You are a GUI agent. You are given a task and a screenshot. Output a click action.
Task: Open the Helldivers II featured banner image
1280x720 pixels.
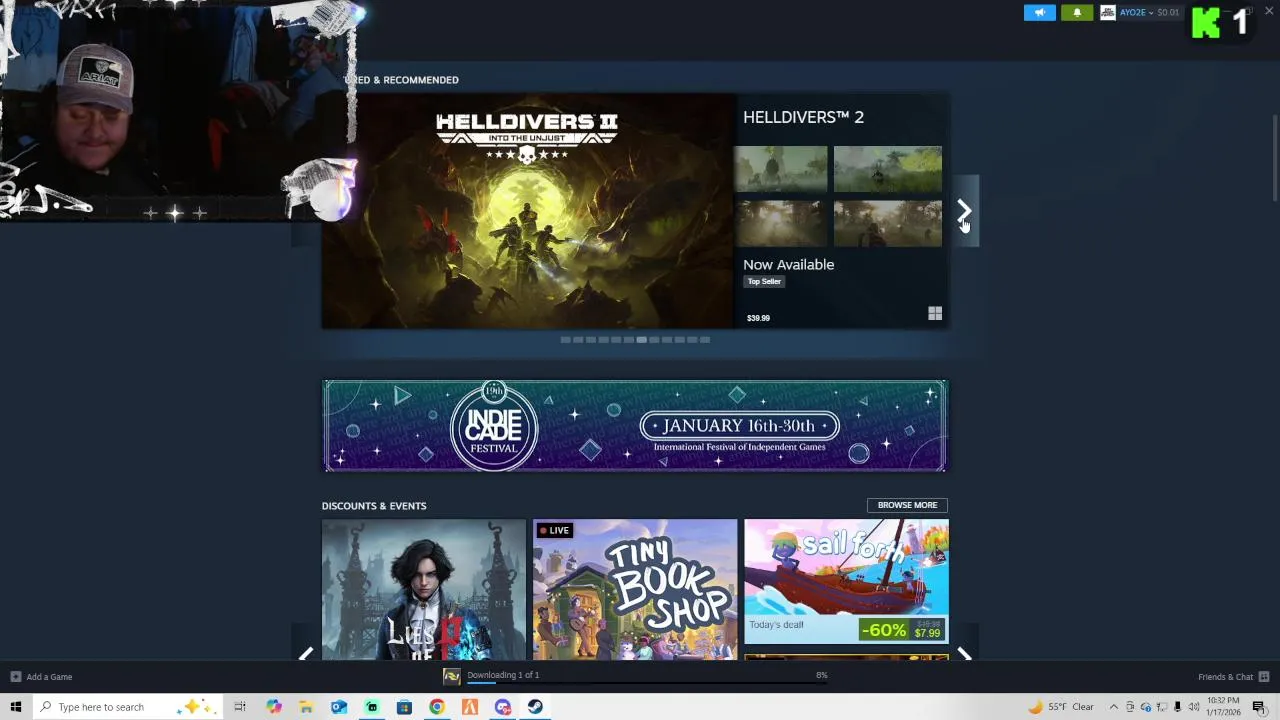[x=528, y=211]
